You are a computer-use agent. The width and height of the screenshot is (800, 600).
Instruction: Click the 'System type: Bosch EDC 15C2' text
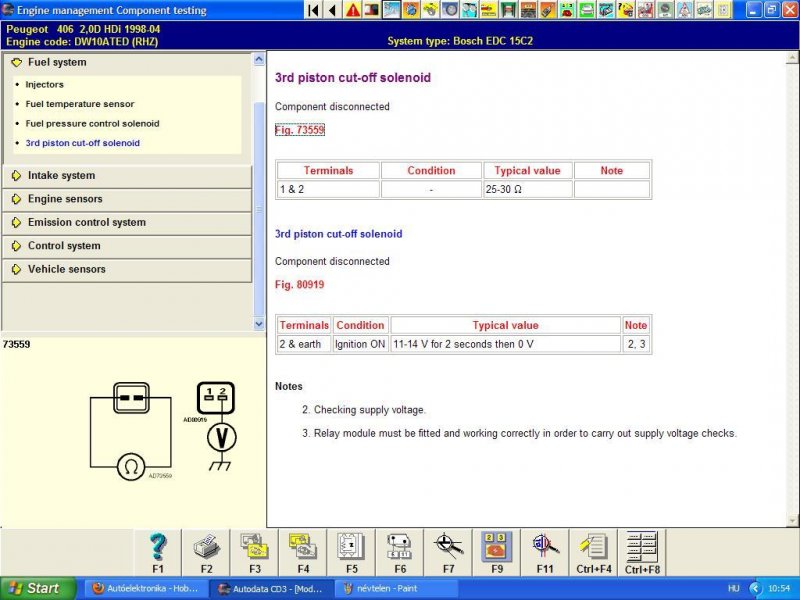click(460, 41)
